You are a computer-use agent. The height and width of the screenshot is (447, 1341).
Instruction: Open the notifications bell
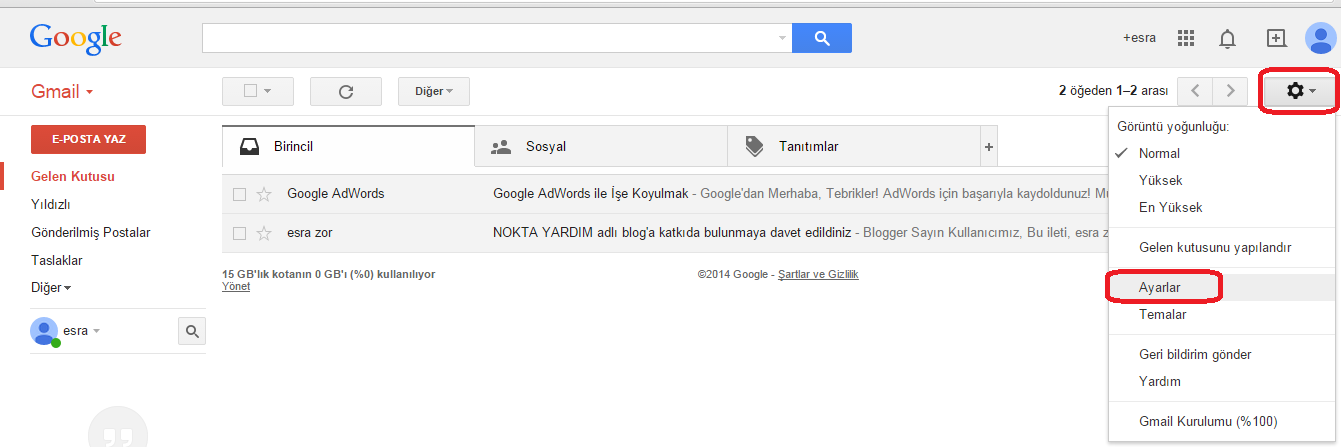tap(1227, 38)
